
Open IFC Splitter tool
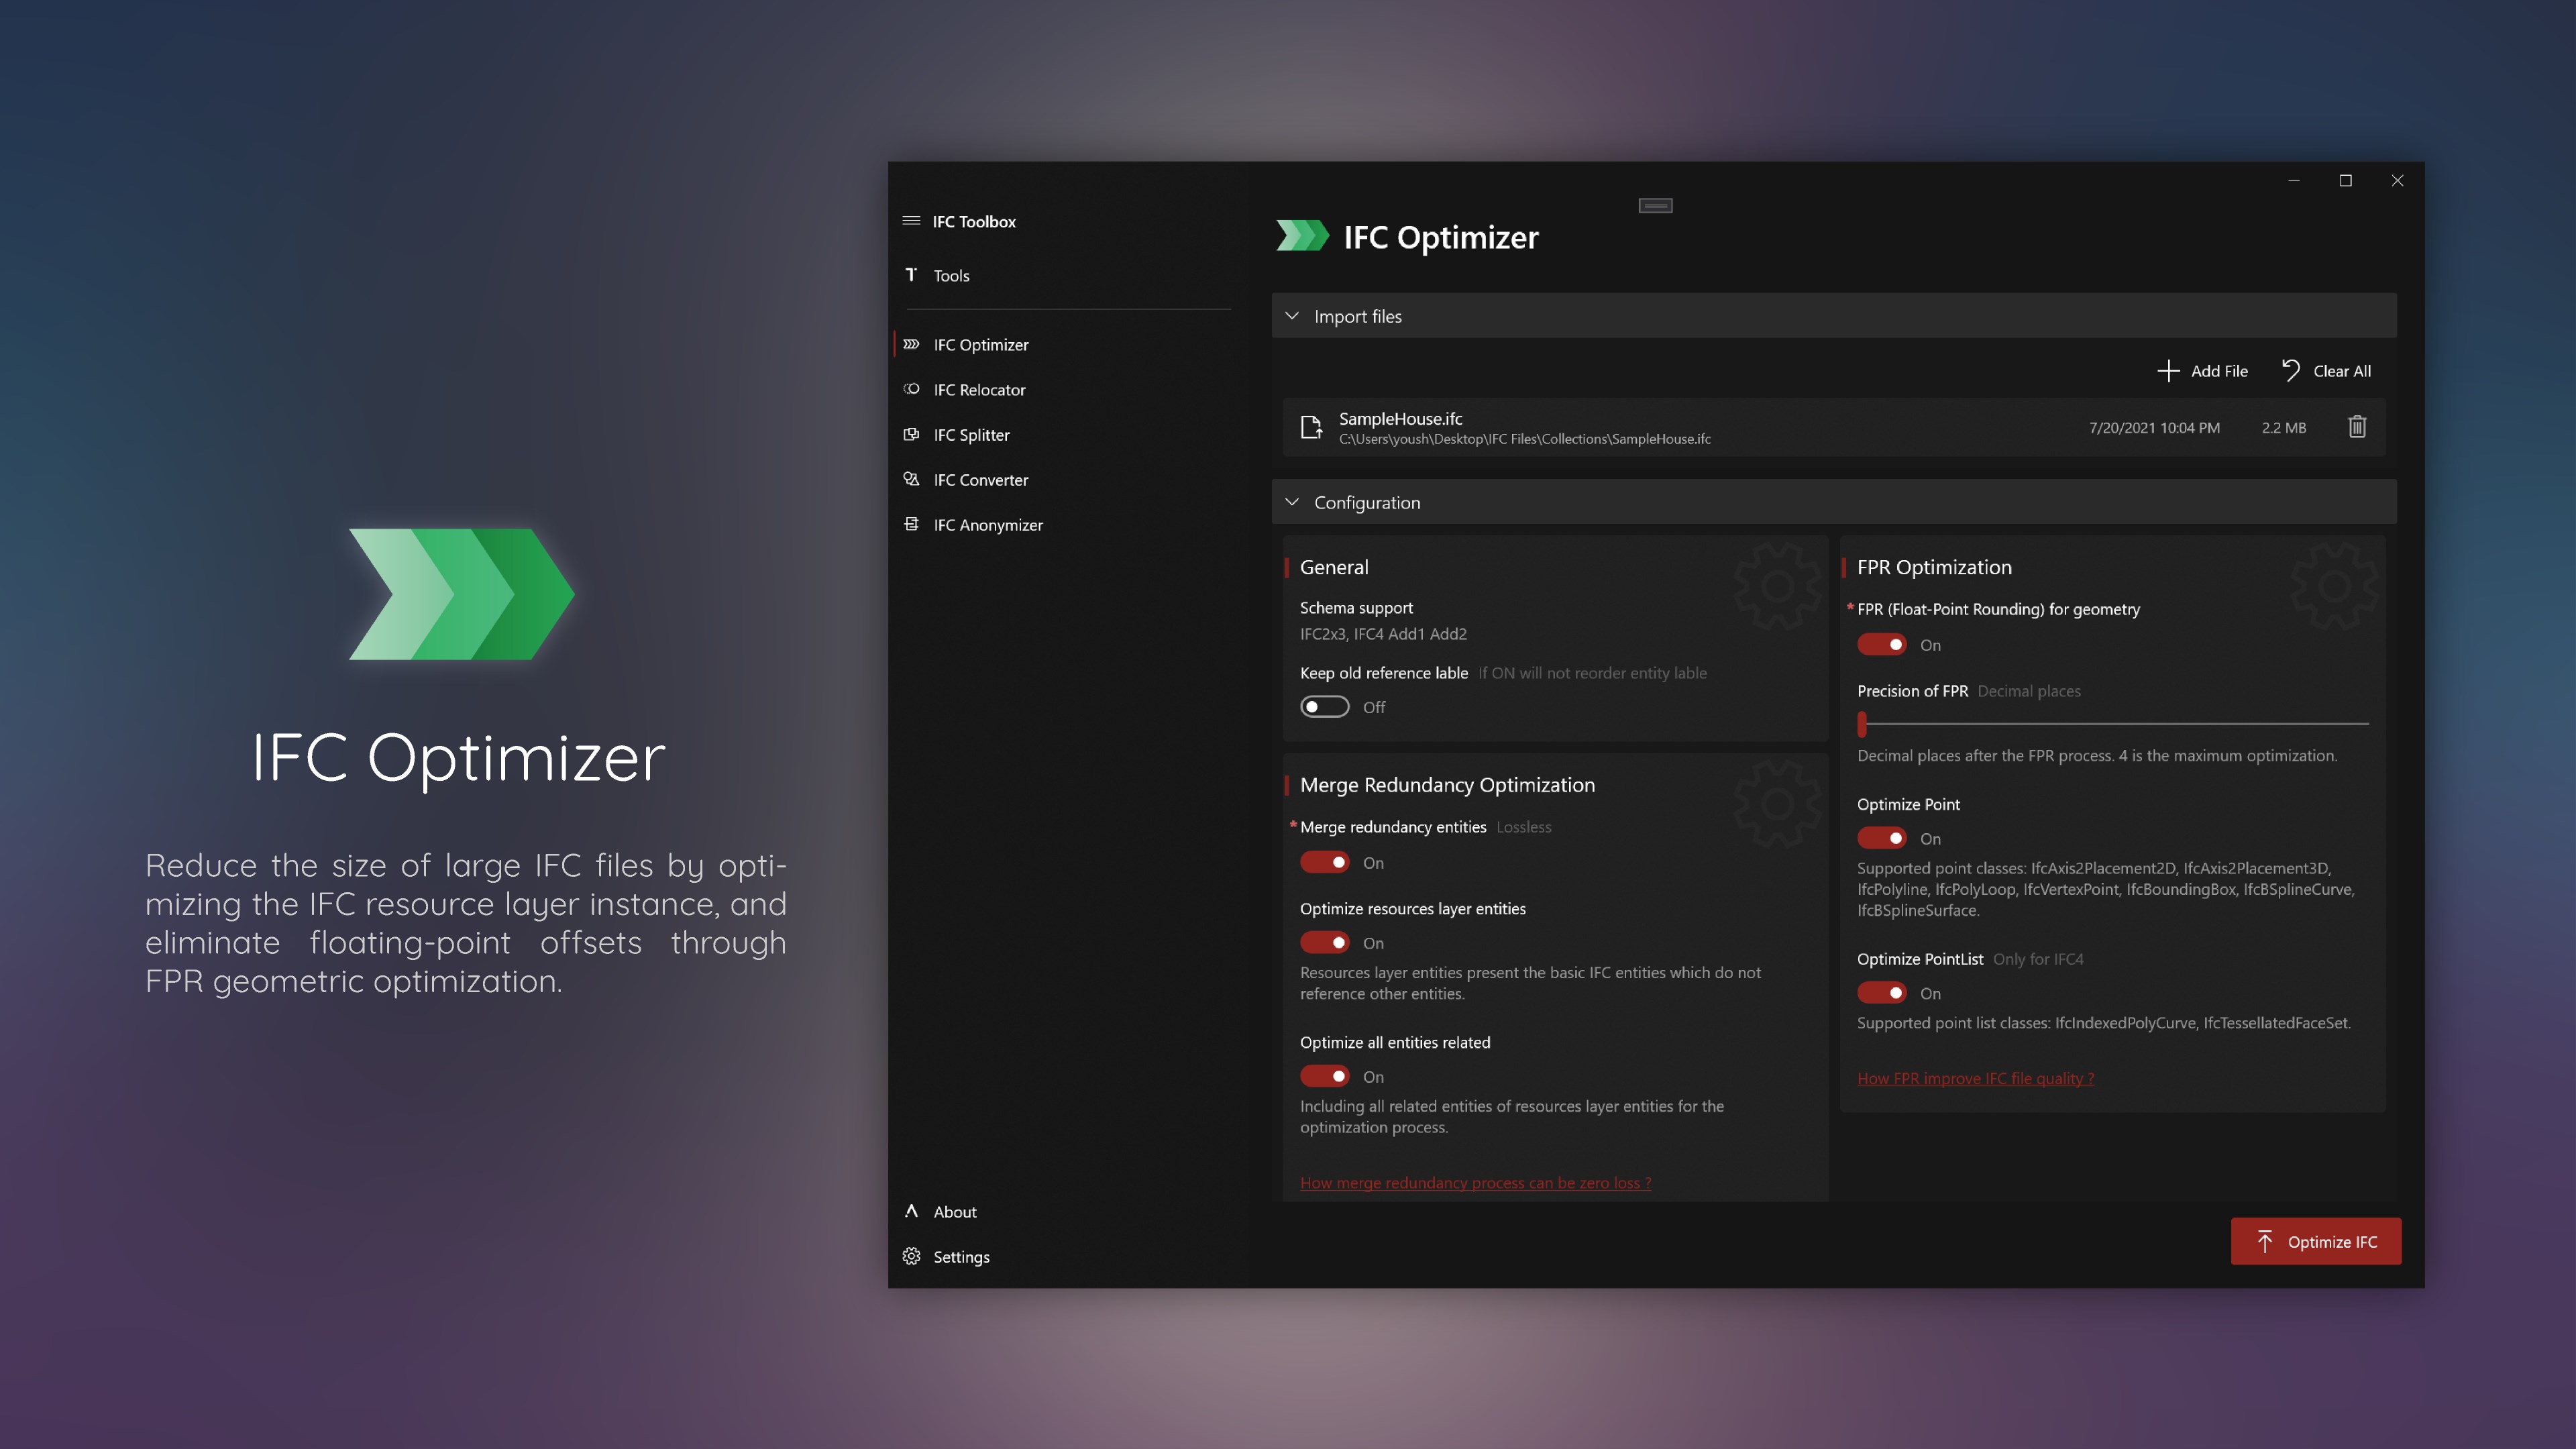point(971,433)
